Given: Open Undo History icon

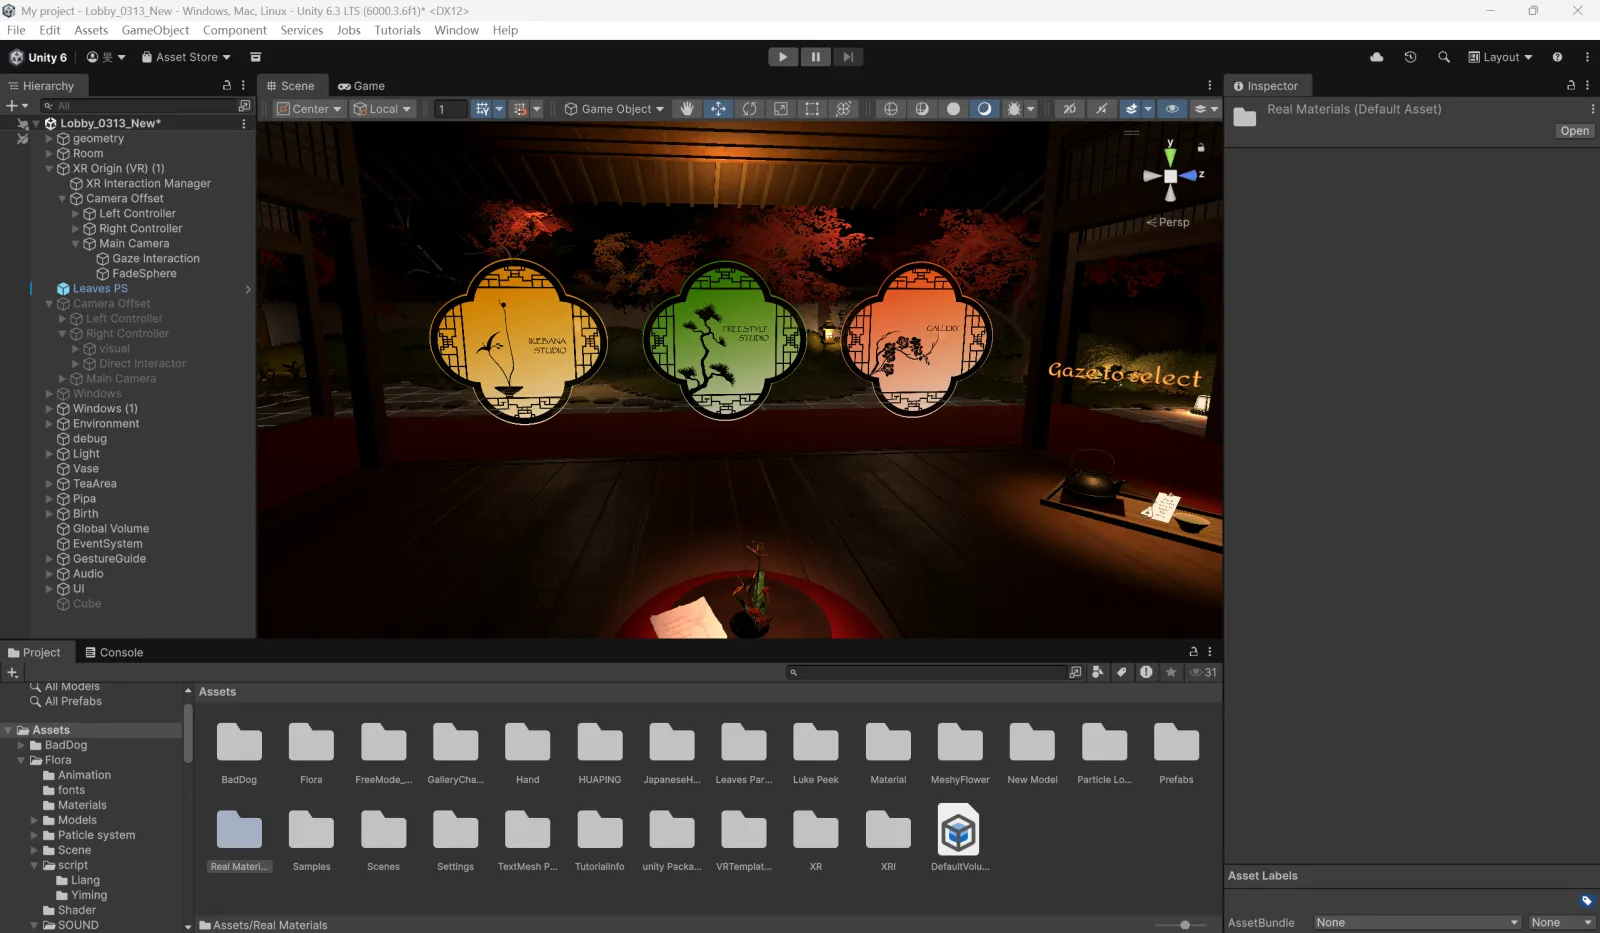Looking at the screenshot, I should point(1410,57).
